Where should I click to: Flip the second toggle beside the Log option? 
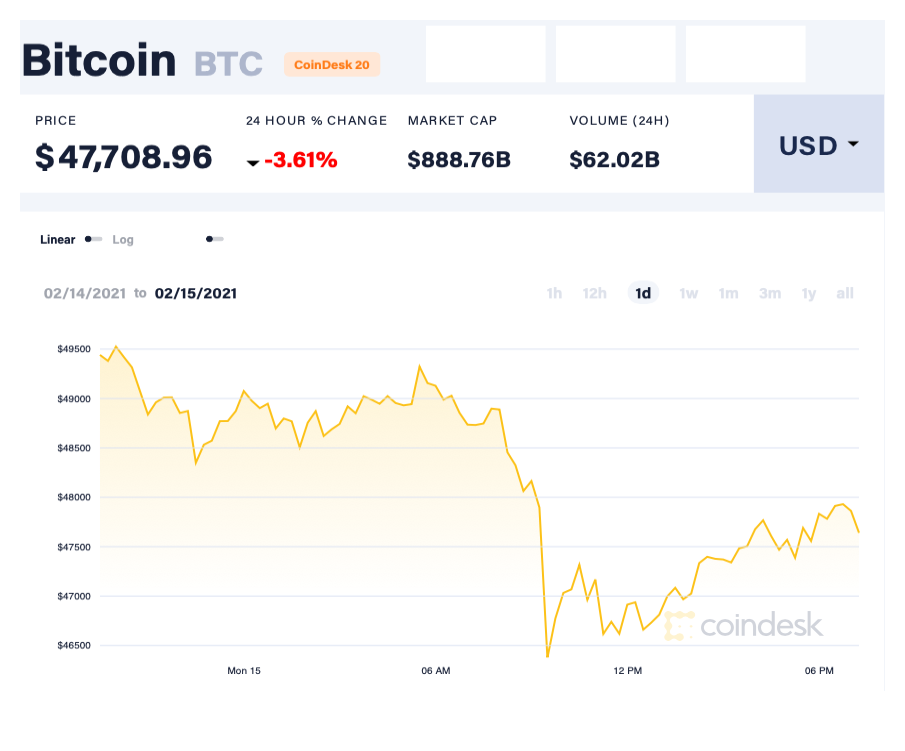[214, 240]
